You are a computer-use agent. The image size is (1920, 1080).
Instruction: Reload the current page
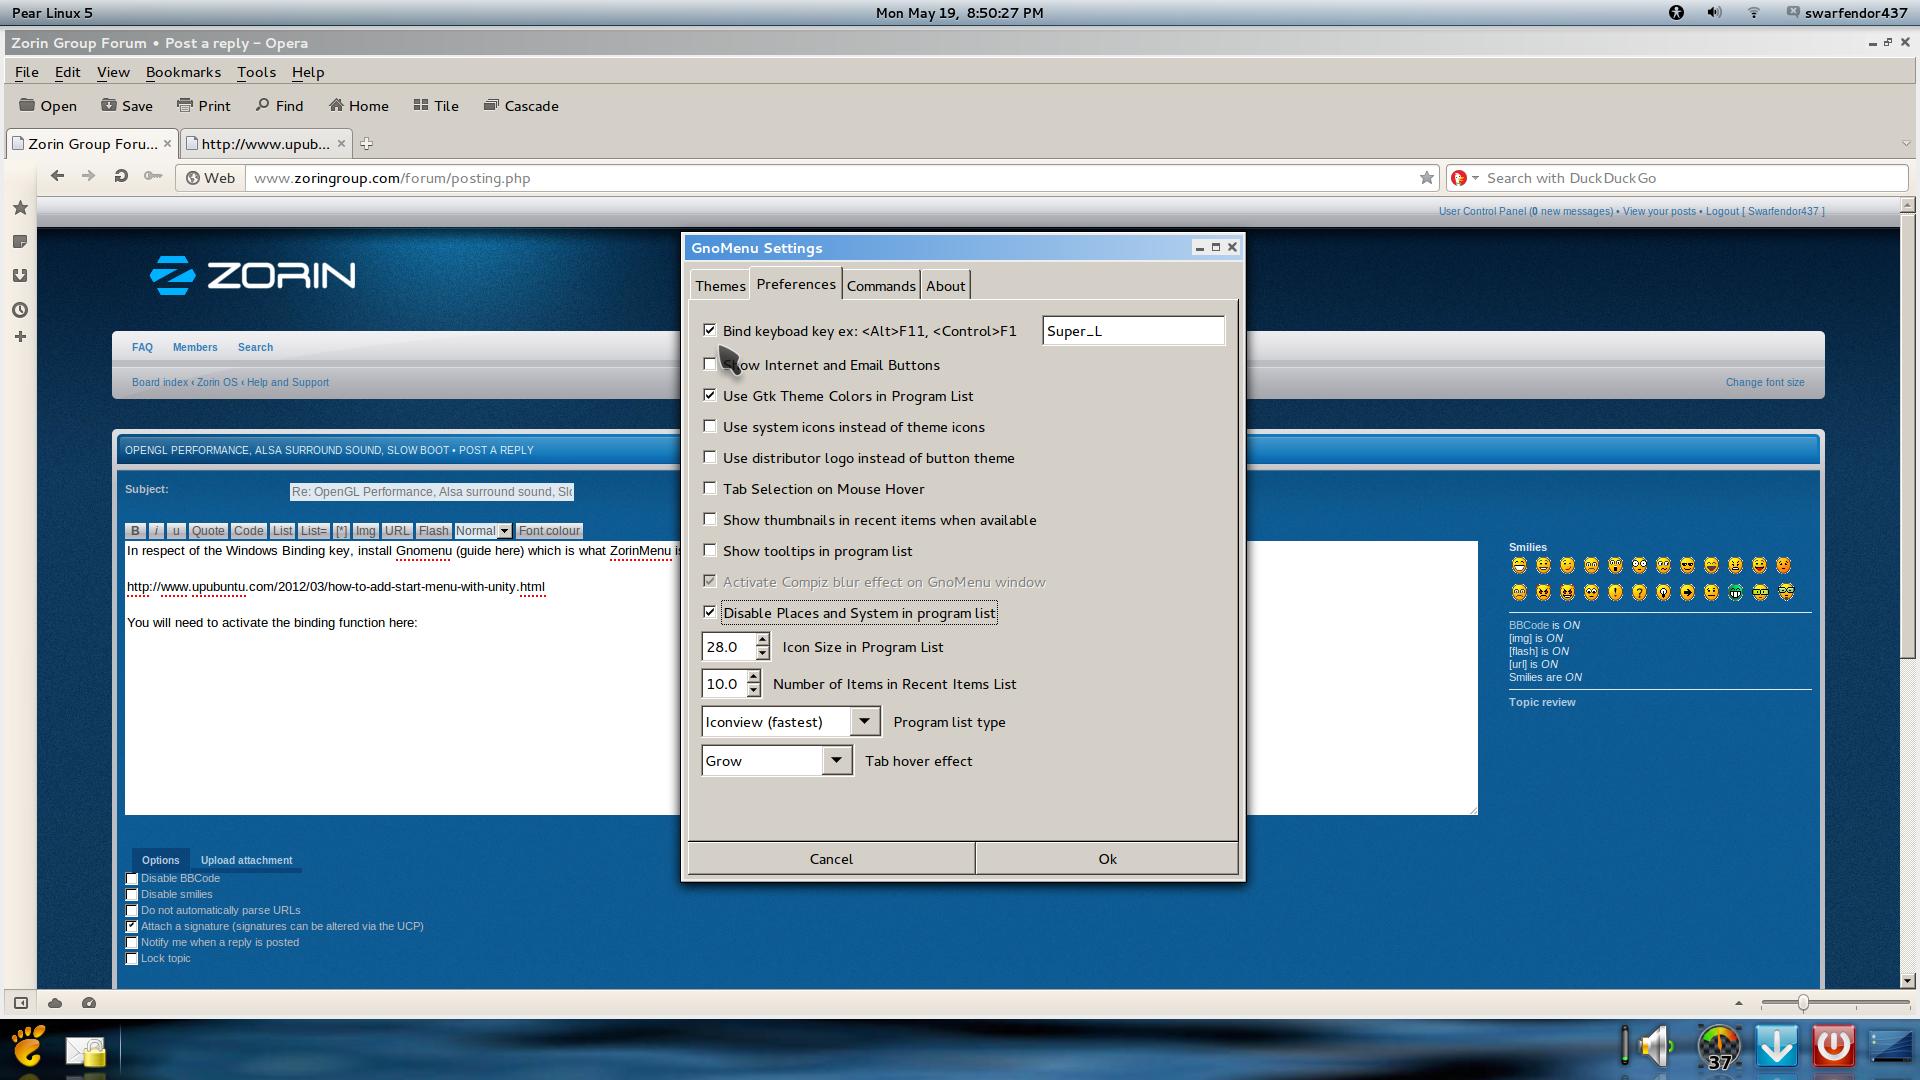pos(121,177)
